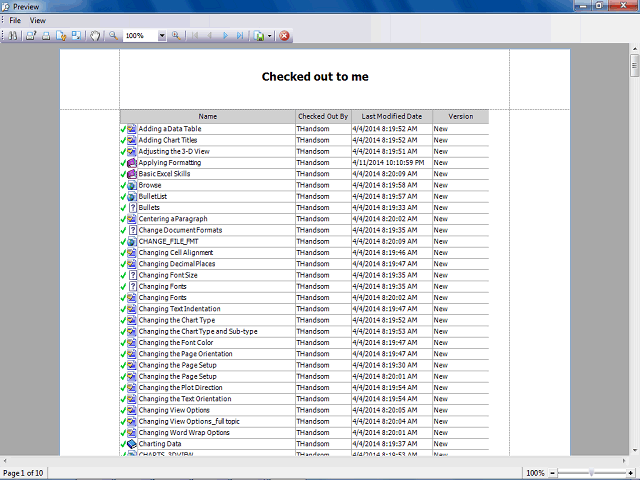Select the text 'Changing the Font Color'
Screen dimensions: 640x480
point(176,343)
